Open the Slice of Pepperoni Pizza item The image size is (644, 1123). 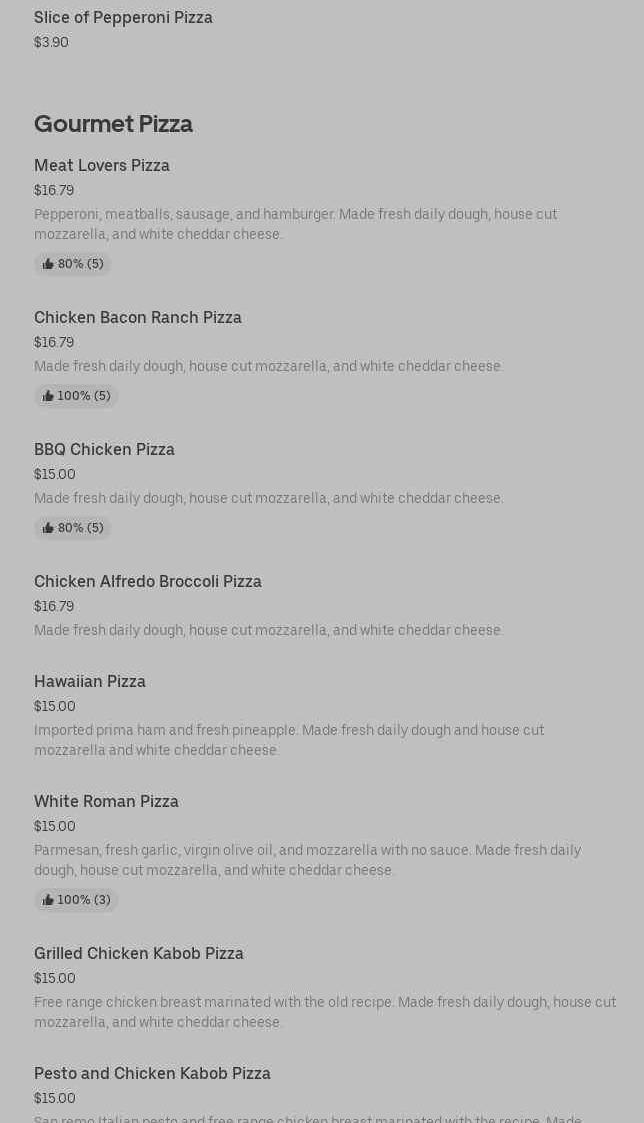123,17
